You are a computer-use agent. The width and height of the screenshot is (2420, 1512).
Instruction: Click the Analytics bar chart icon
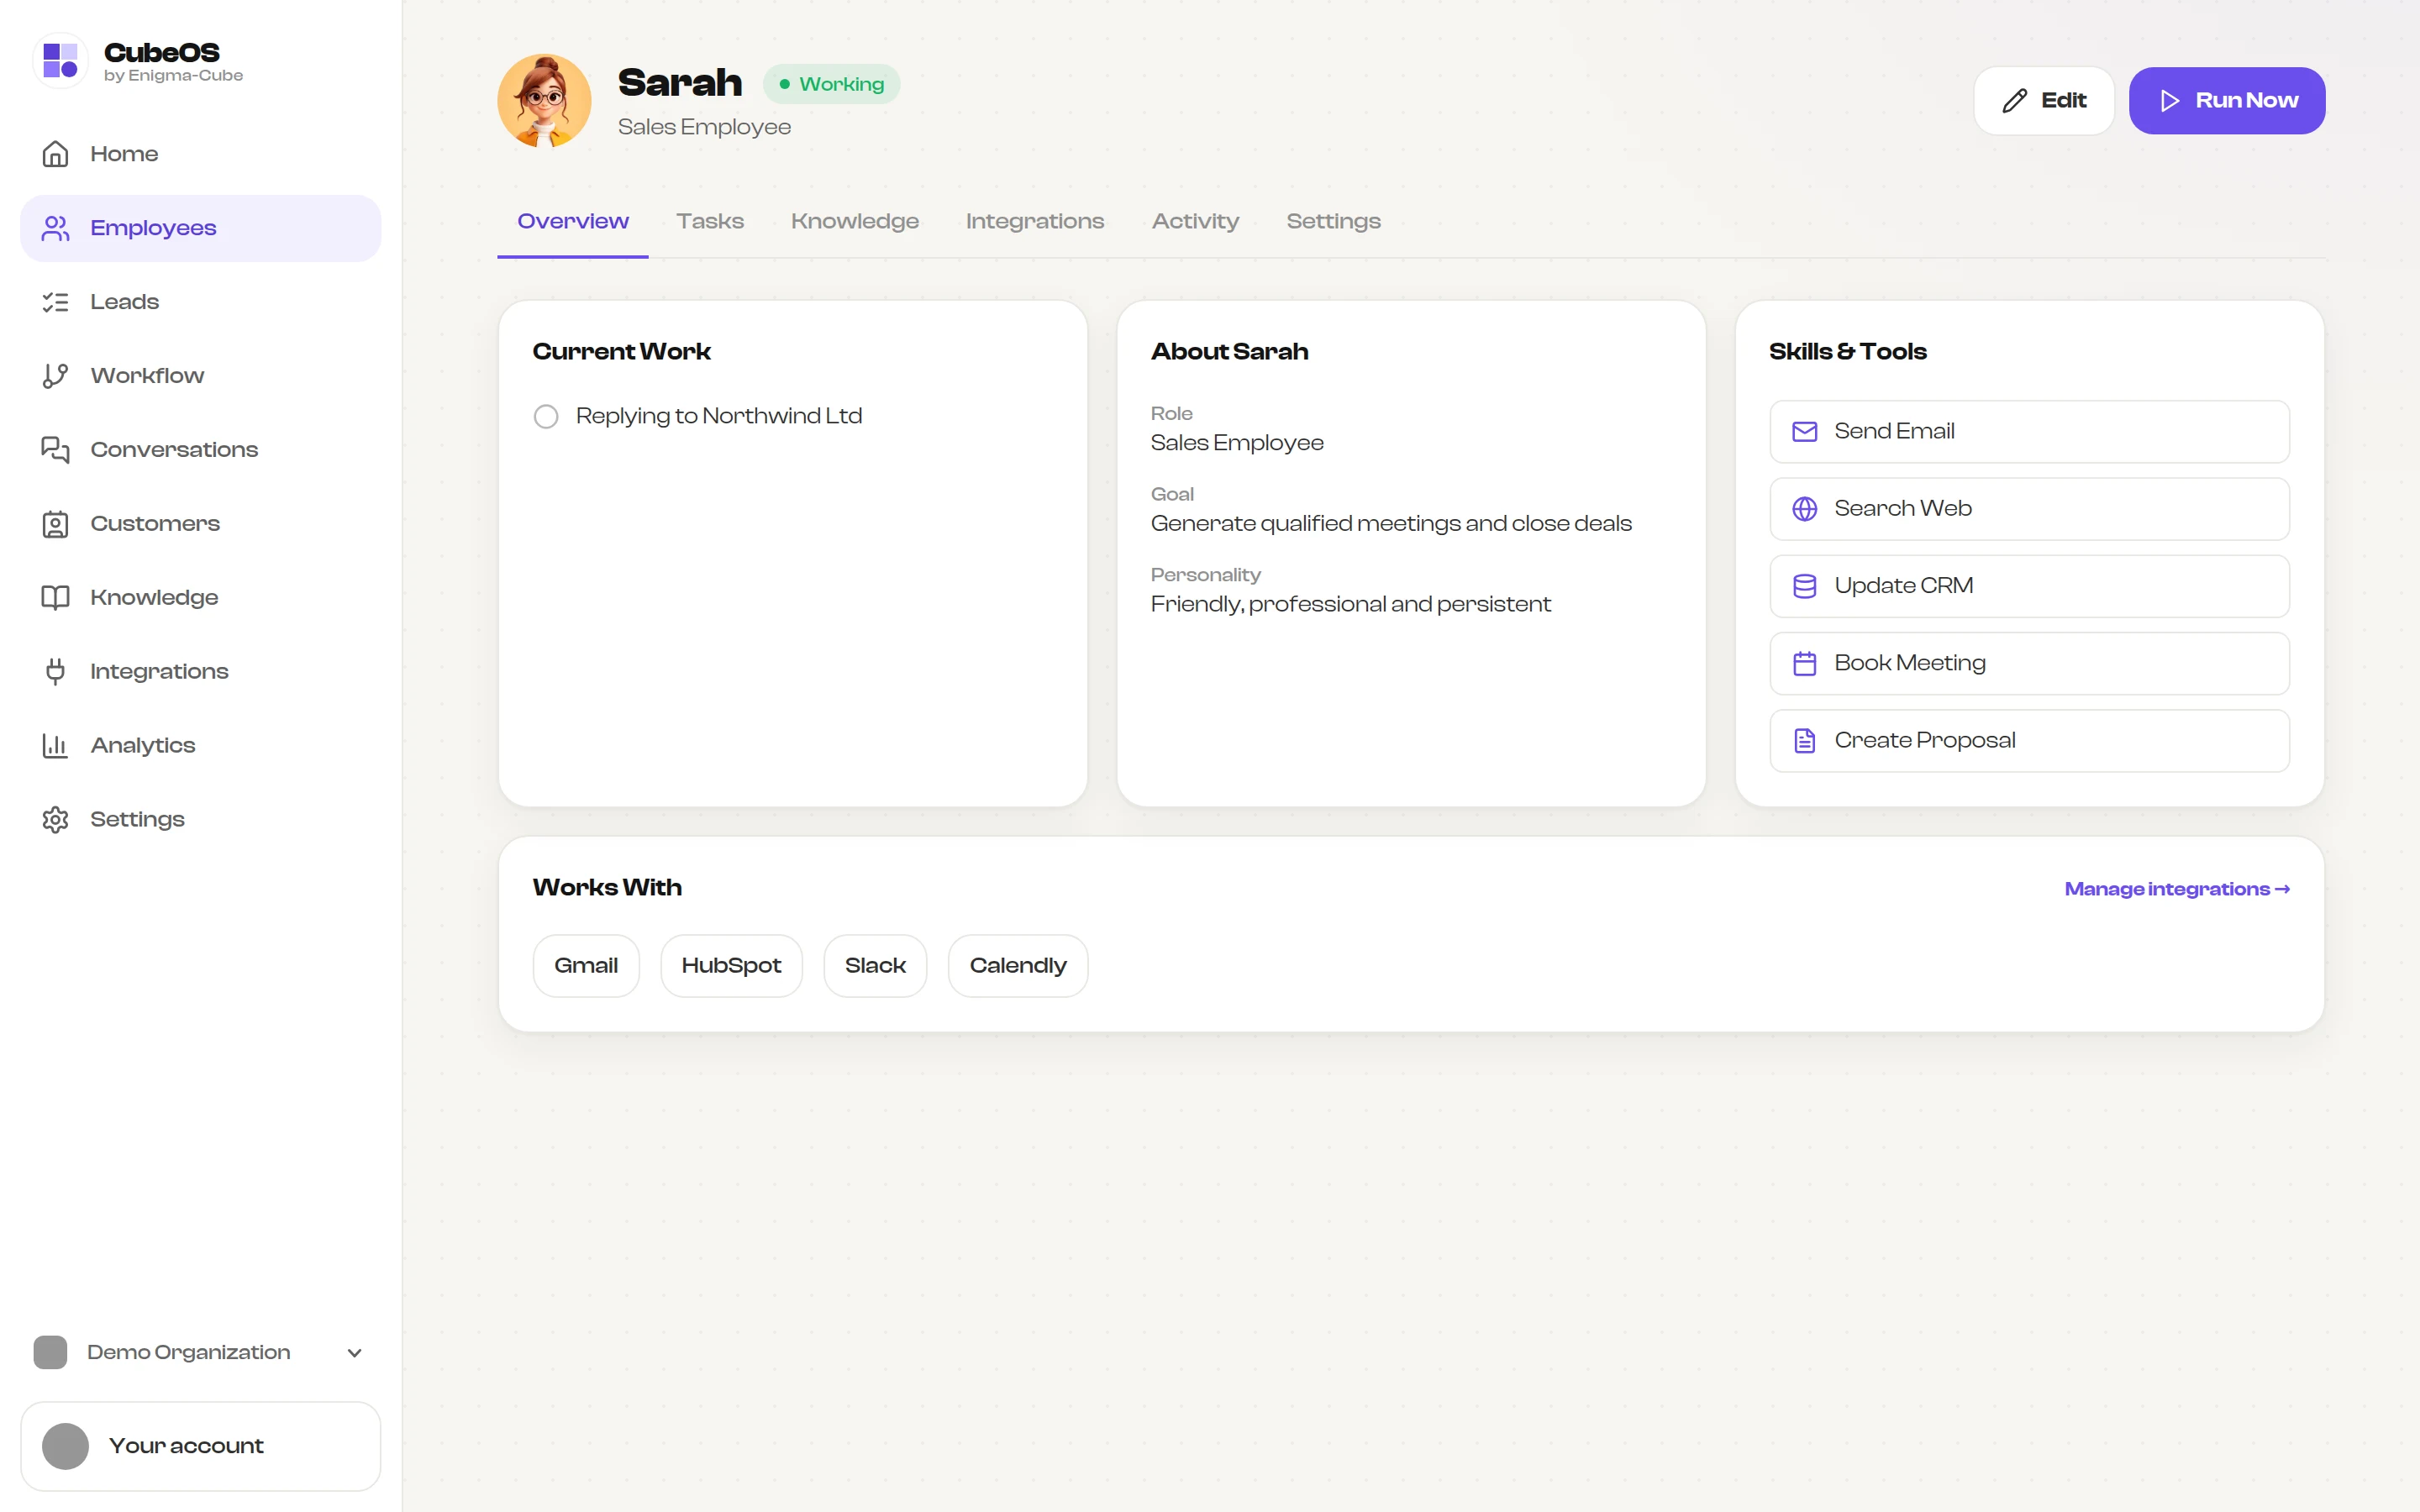tap(55, 746)
